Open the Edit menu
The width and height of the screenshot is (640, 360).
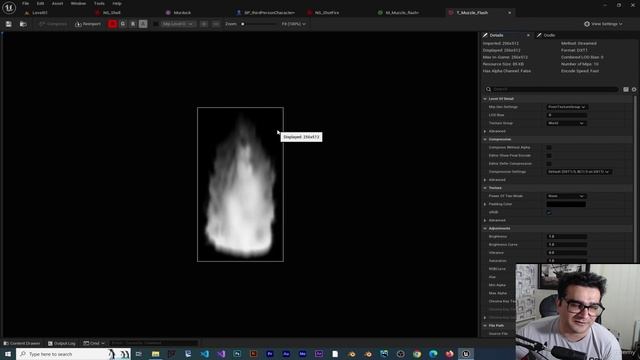(40, 3)
